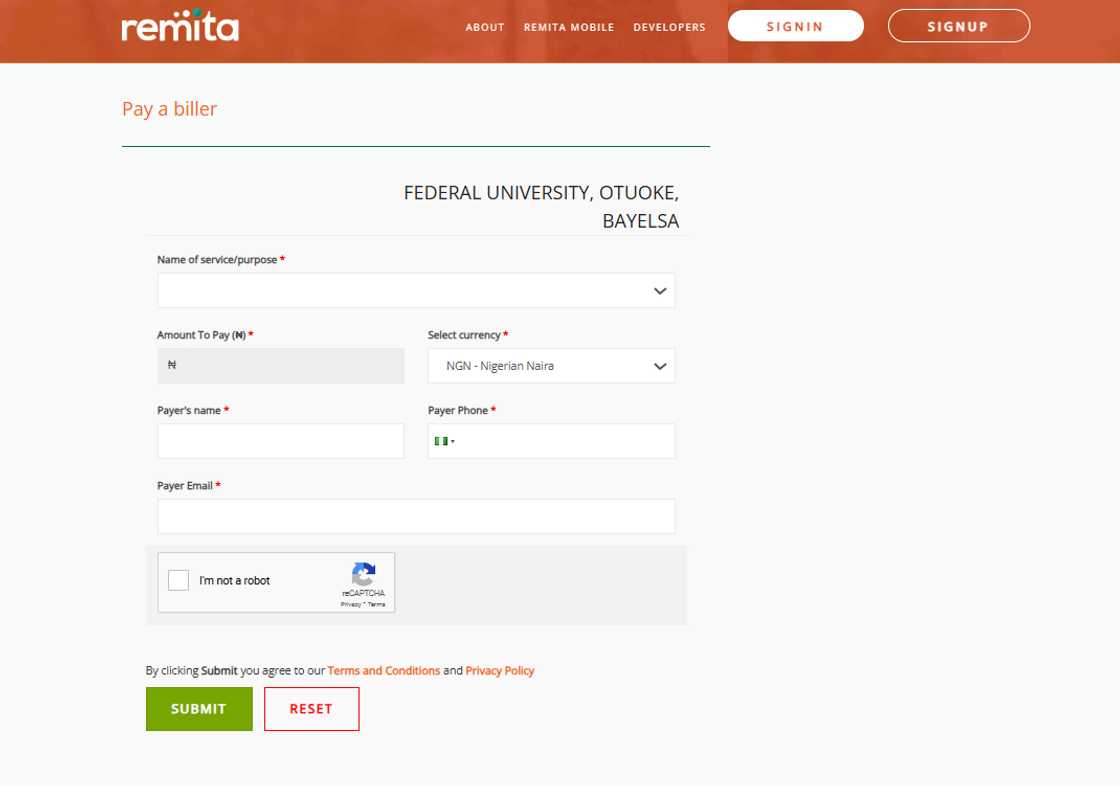Click into the Payer Phone field
1120x786 pixels.
(x=565, y=441)
